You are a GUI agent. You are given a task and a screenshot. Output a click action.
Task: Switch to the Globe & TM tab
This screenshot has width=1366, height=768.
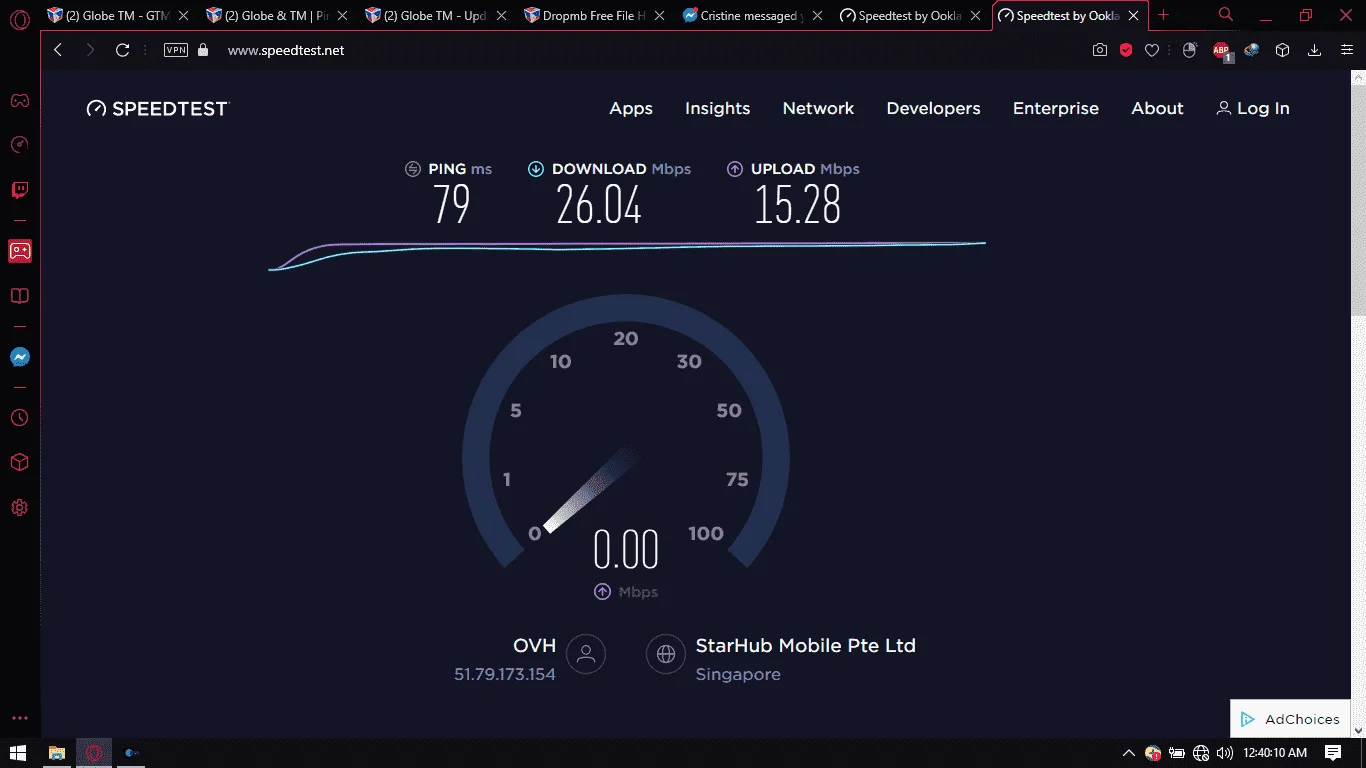tap(276, 16)
